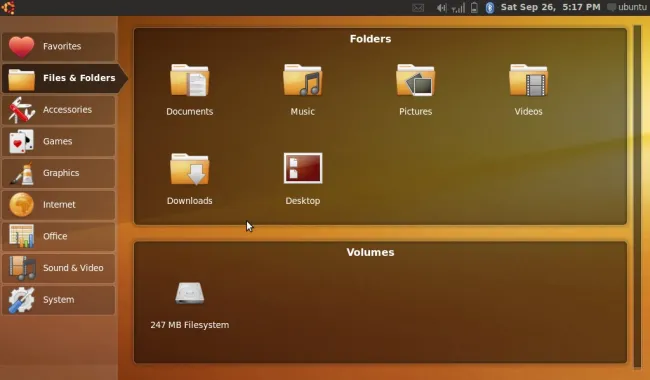Click the date and time display

[x=551, y=7]
